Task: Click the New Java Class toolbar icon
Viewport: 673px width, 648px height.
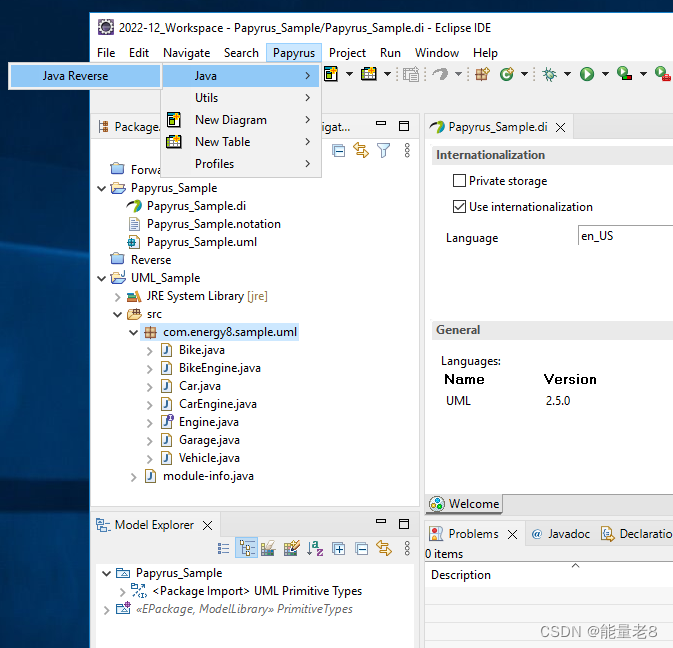Action: point(507,74)
